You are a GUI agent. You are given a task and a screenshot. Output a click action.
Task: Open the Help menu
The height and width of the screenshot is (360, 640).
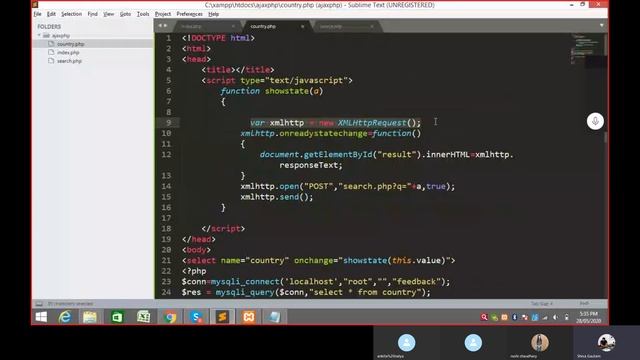213,14
